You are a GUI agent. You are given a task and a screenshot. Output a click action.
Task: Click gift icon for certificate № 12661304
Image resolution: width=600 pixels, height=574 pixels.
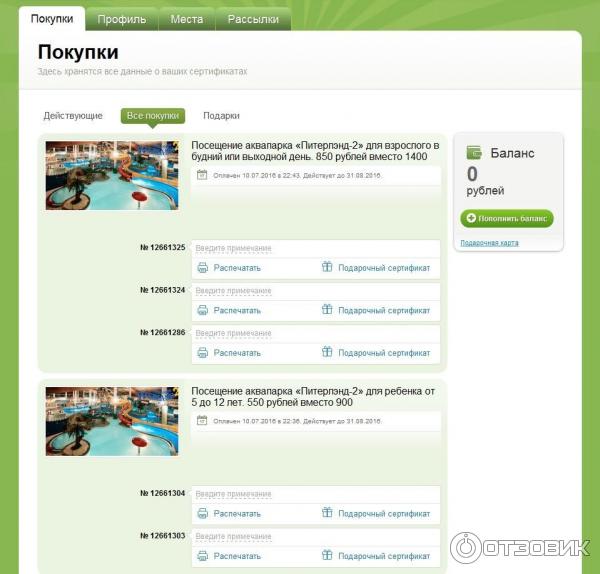[x=327, y=512]
